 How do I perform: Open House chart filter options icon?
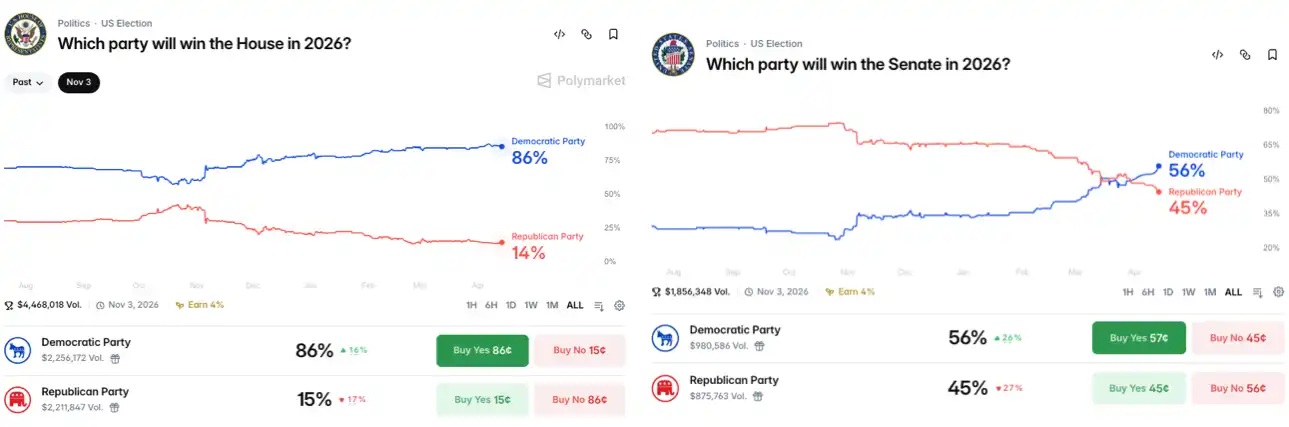coord(599,306)
